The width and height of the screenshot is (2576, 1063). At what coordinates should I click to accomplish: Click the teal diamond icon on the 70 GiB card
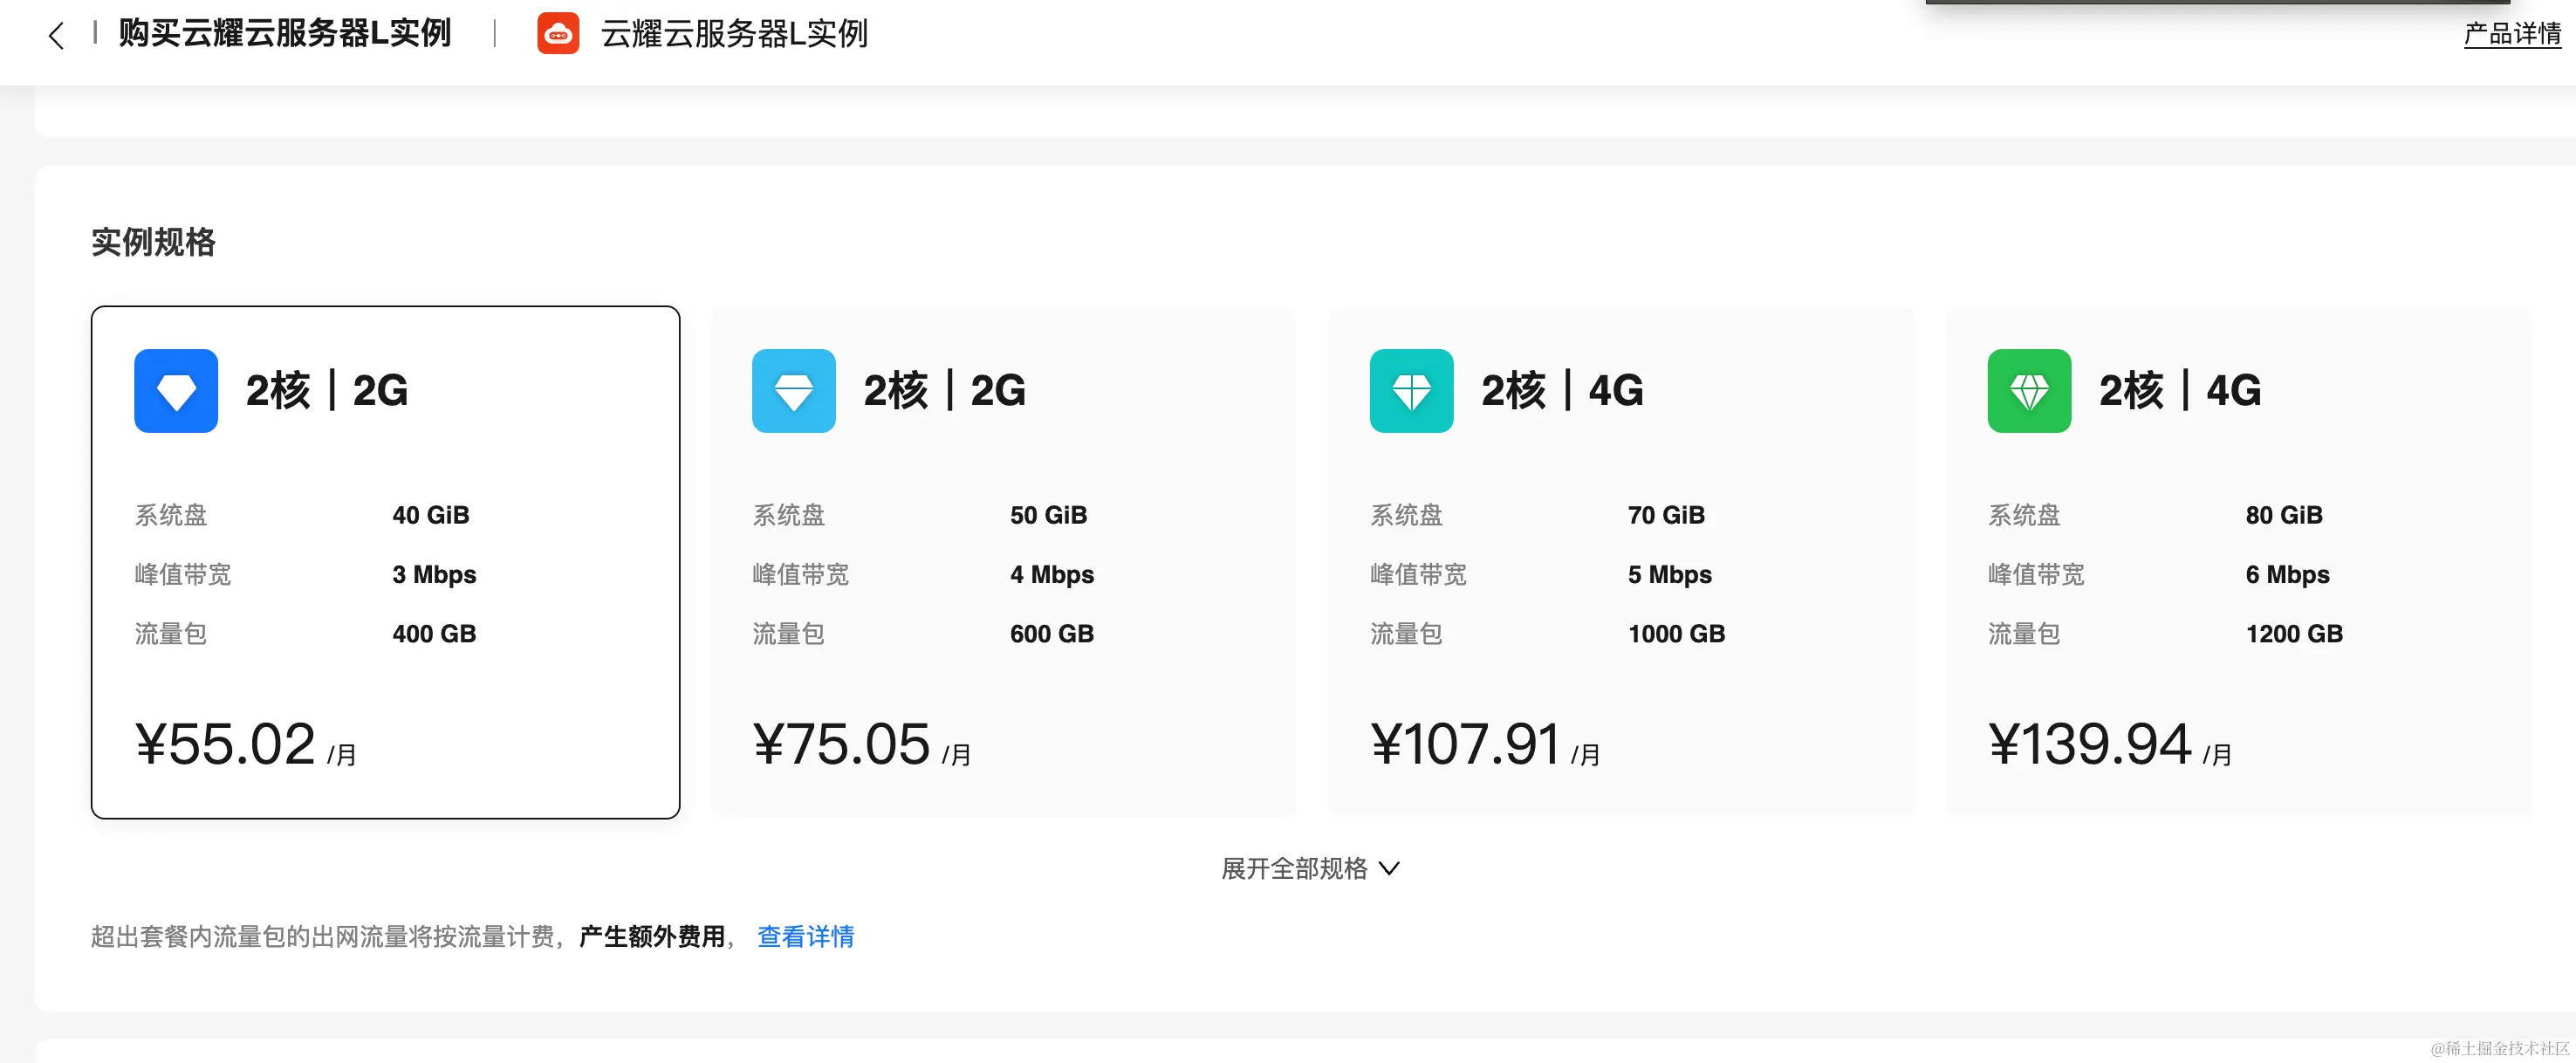(x=1411, y=391)
